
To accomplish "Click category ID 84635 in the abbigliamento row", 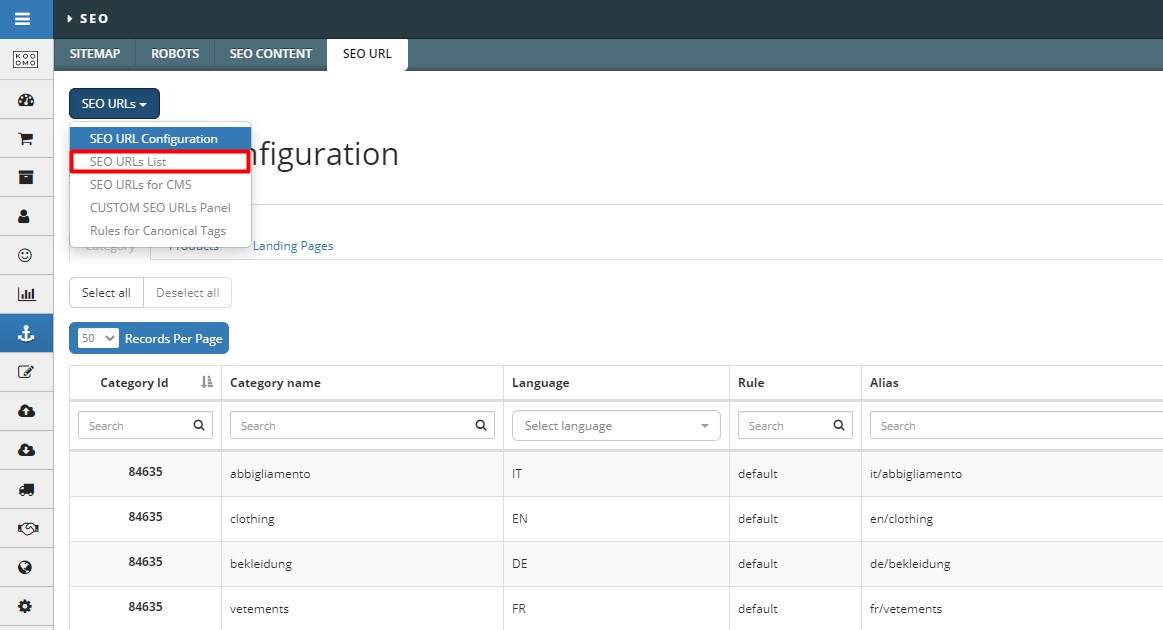I will pos(145,472).
